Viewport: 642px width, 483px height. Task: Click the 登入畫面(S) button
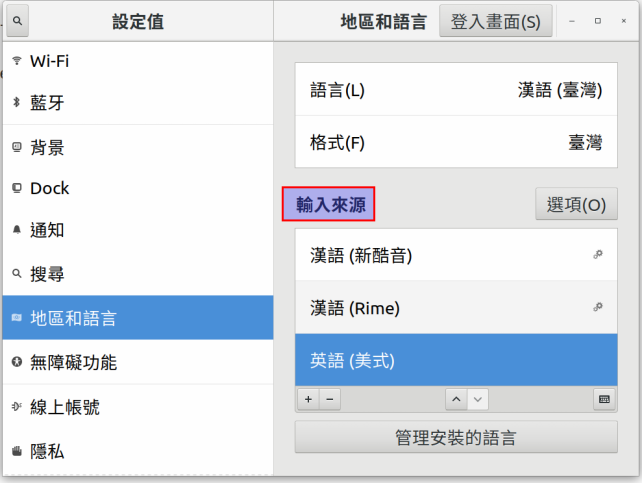coord(495,21)
